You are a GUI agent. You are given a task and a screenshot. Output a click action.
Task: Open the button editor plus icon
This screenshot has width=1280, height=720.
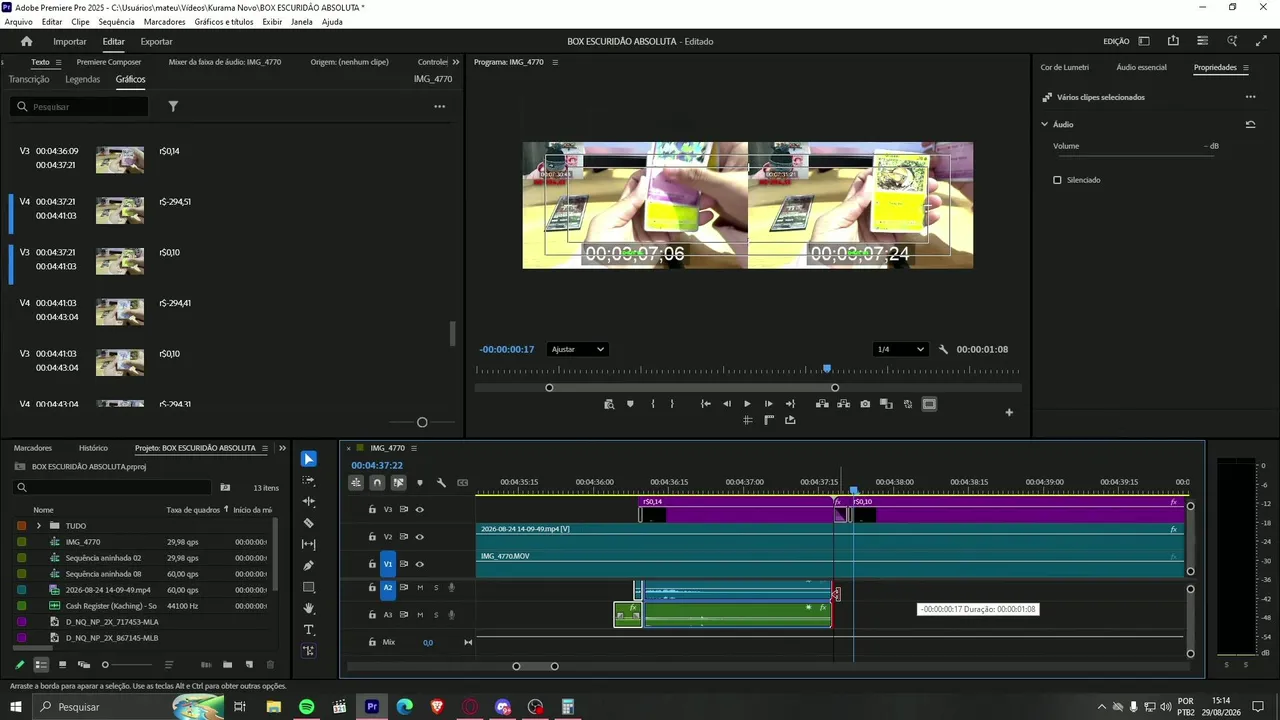pos(1009,412)
